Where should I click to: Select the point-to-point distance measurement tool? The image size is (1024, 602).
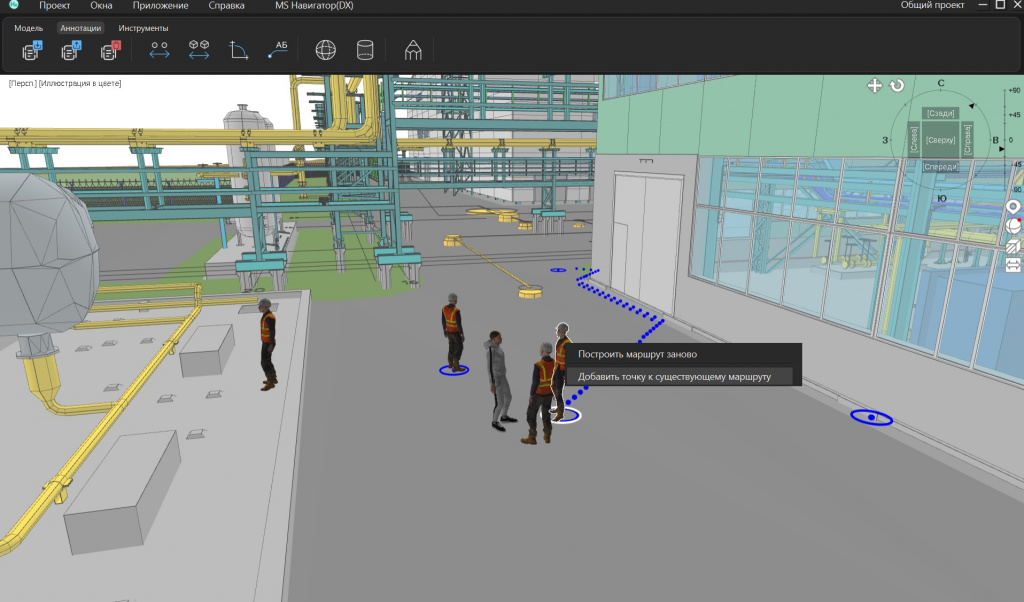coord(159,50)
